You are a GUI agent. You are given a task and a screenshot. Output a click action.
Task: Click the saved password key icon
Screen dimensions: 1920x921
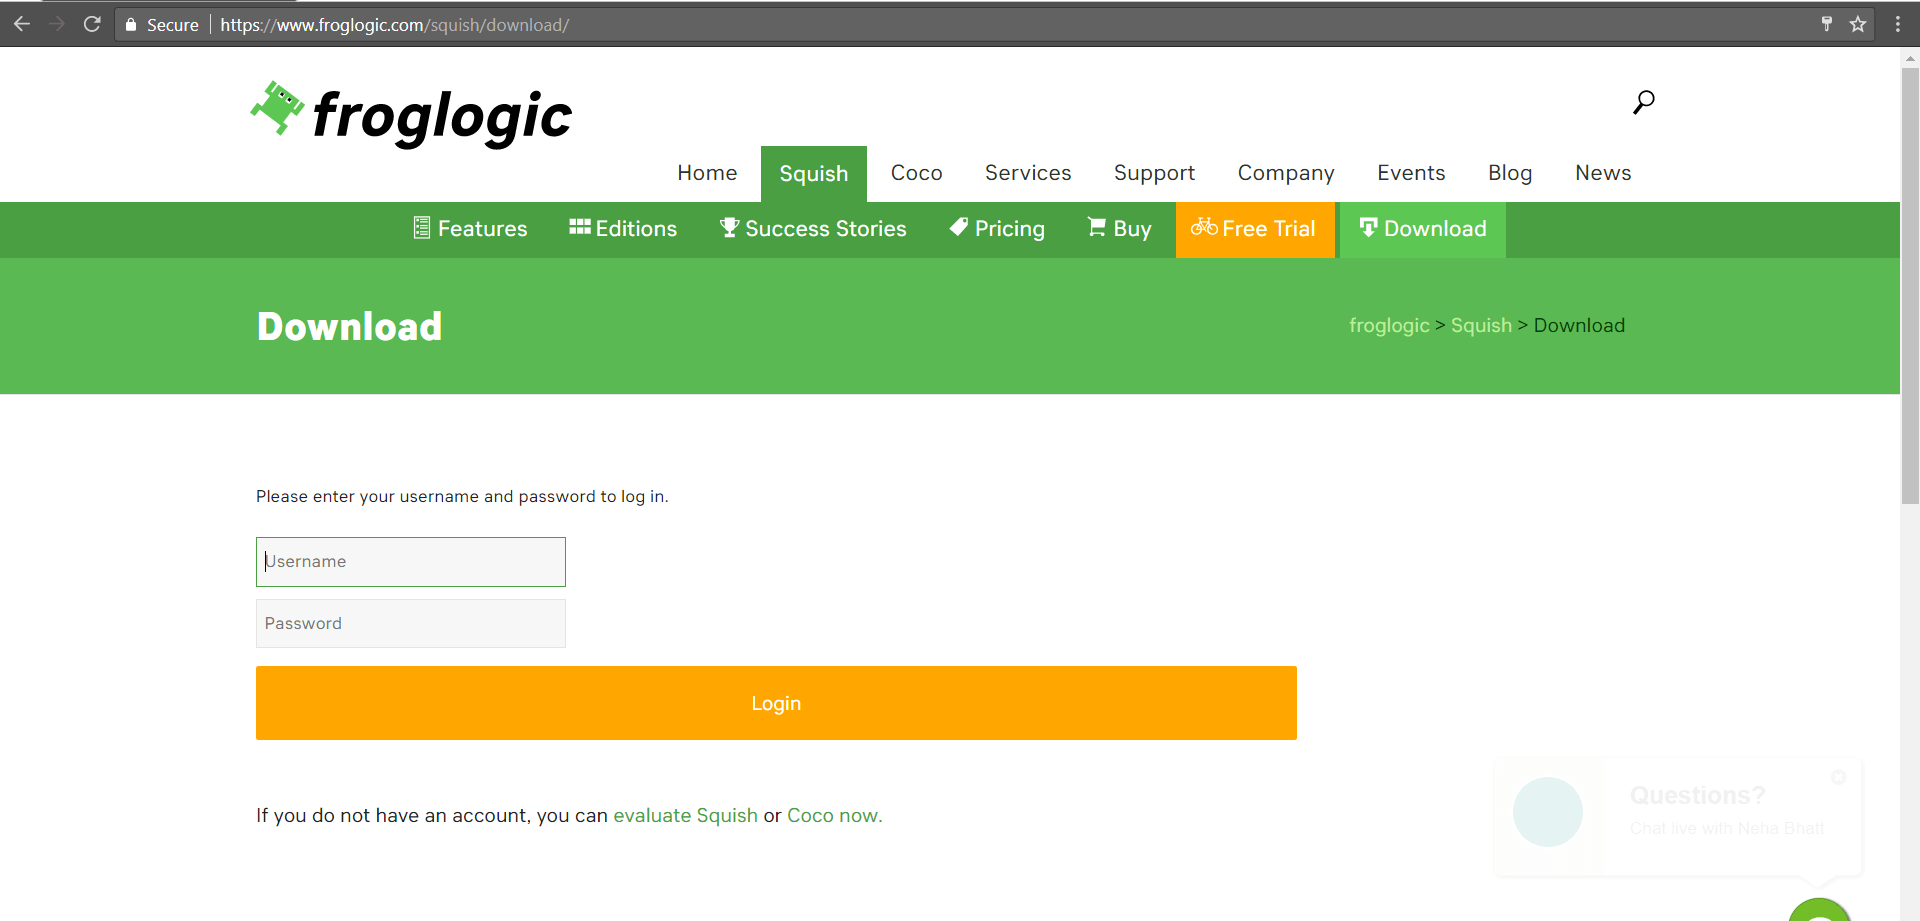[1826, 24]
